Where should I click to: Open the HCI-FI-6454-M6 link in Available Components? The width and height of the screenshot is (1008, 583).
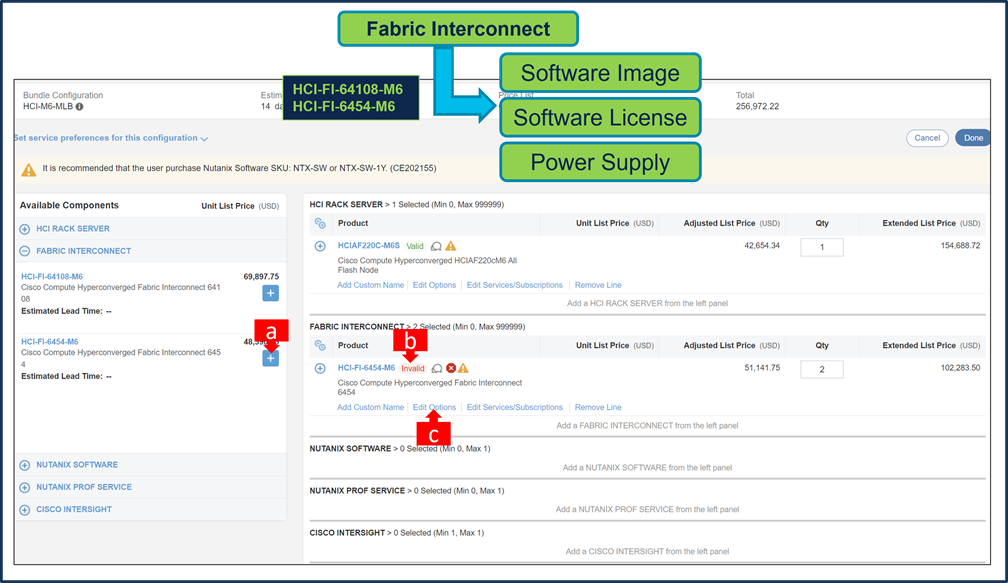click(50, 342)
